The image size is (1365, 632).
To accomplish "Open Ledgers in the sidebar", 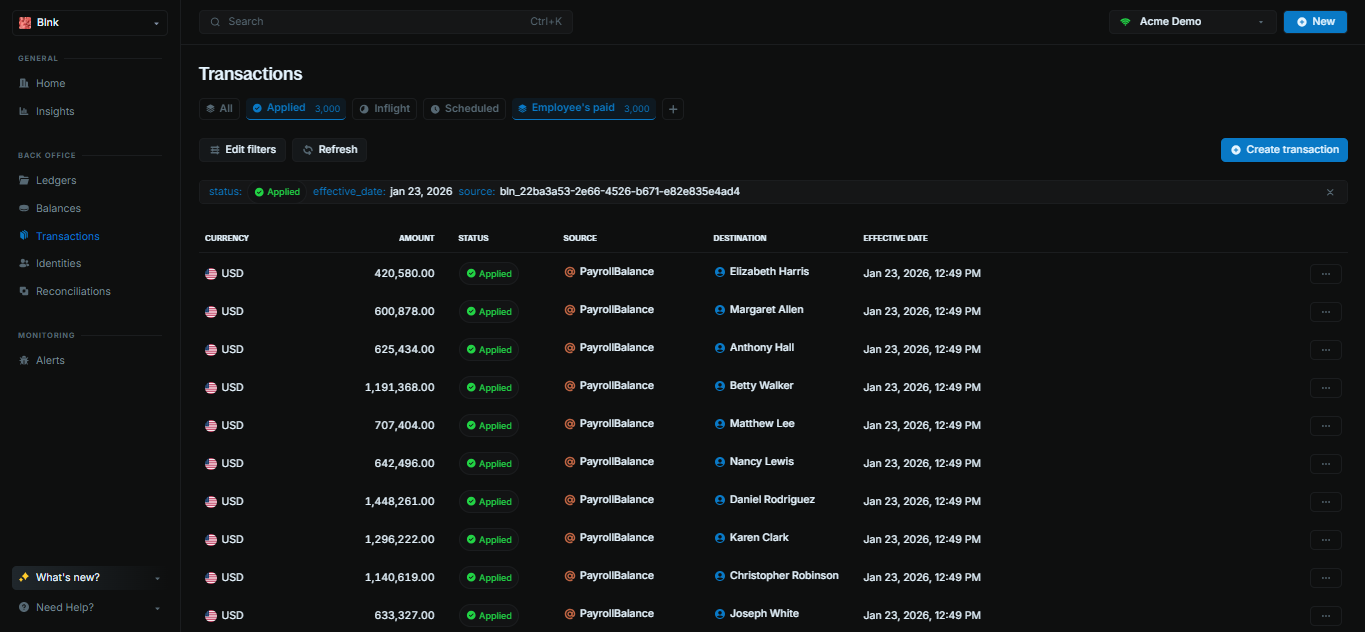I will pyautogui.click(x=56, y=180).
